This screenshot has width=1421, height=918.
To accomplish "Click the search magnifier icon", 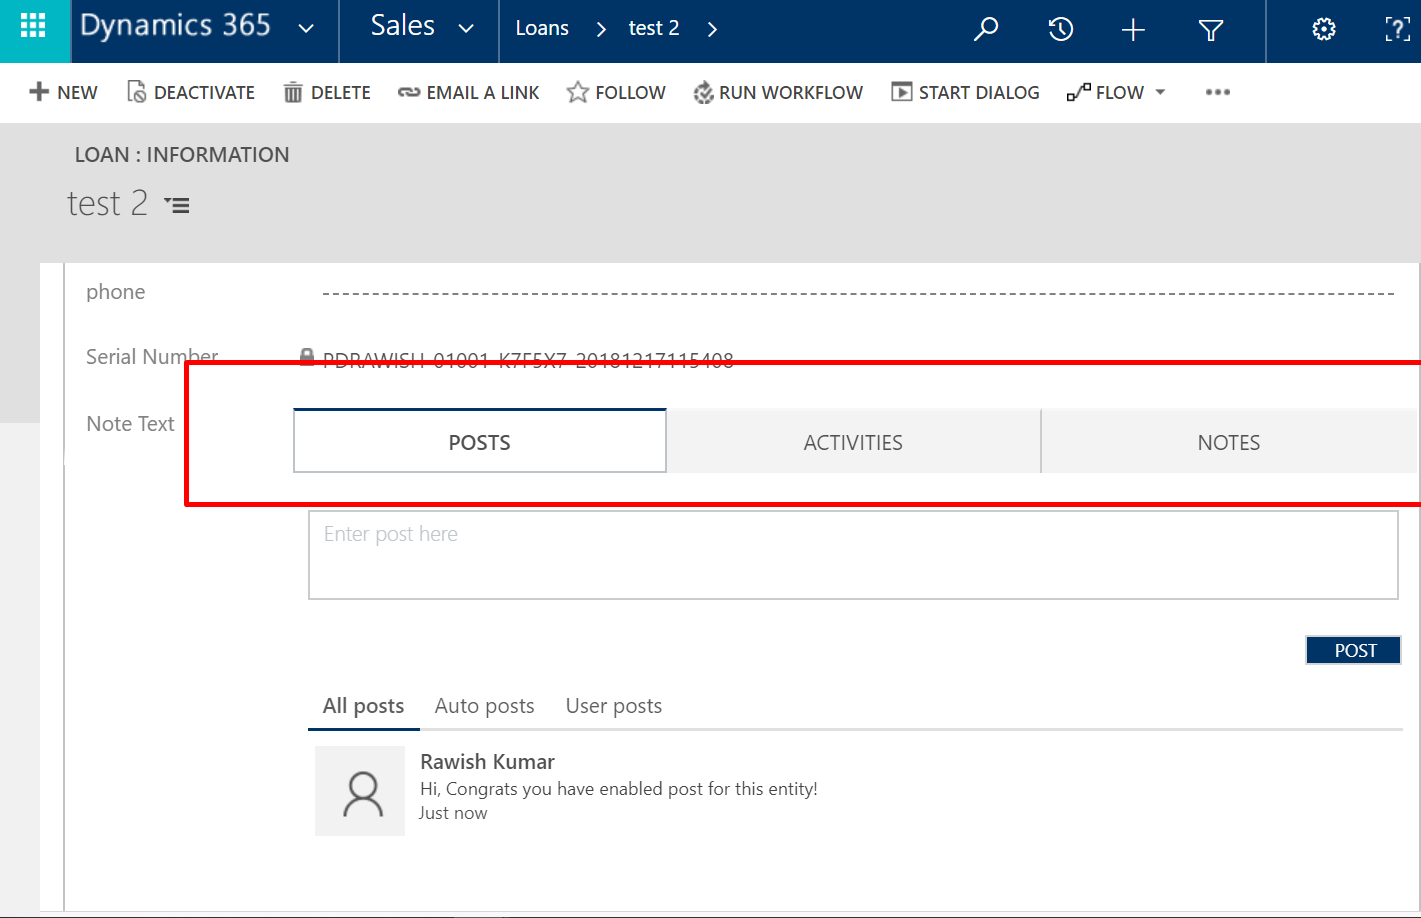I will 986,30.
